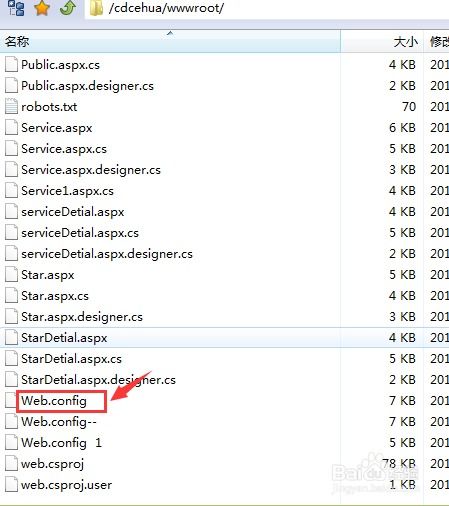Select the StarDetial.aspx file row

coord(224,338)
